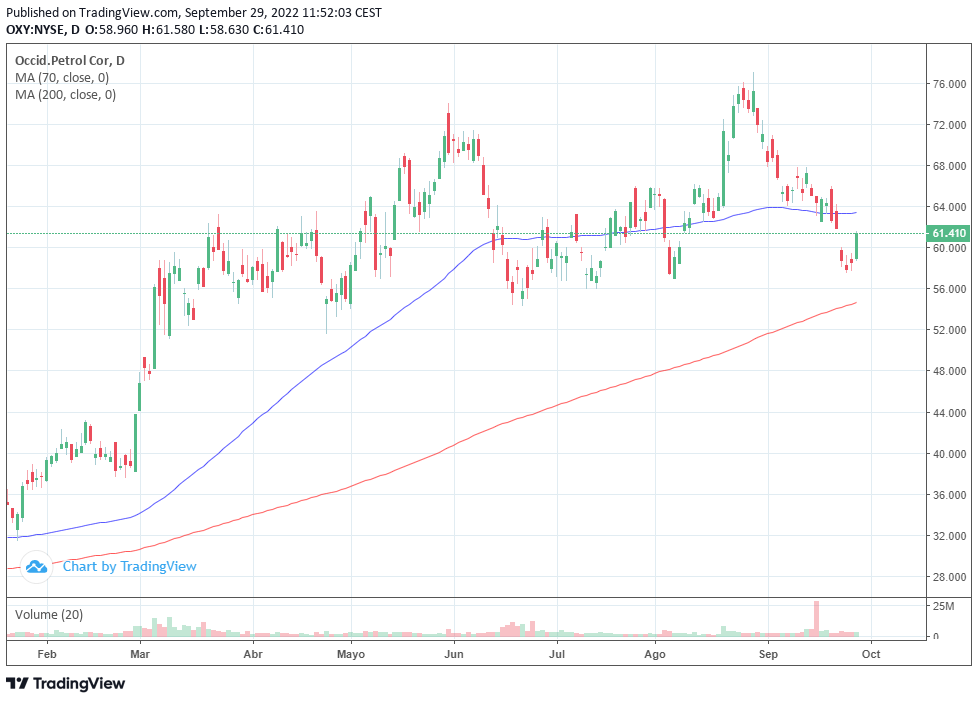Click the TradingView cloud logo icon

tap(36, 567)
